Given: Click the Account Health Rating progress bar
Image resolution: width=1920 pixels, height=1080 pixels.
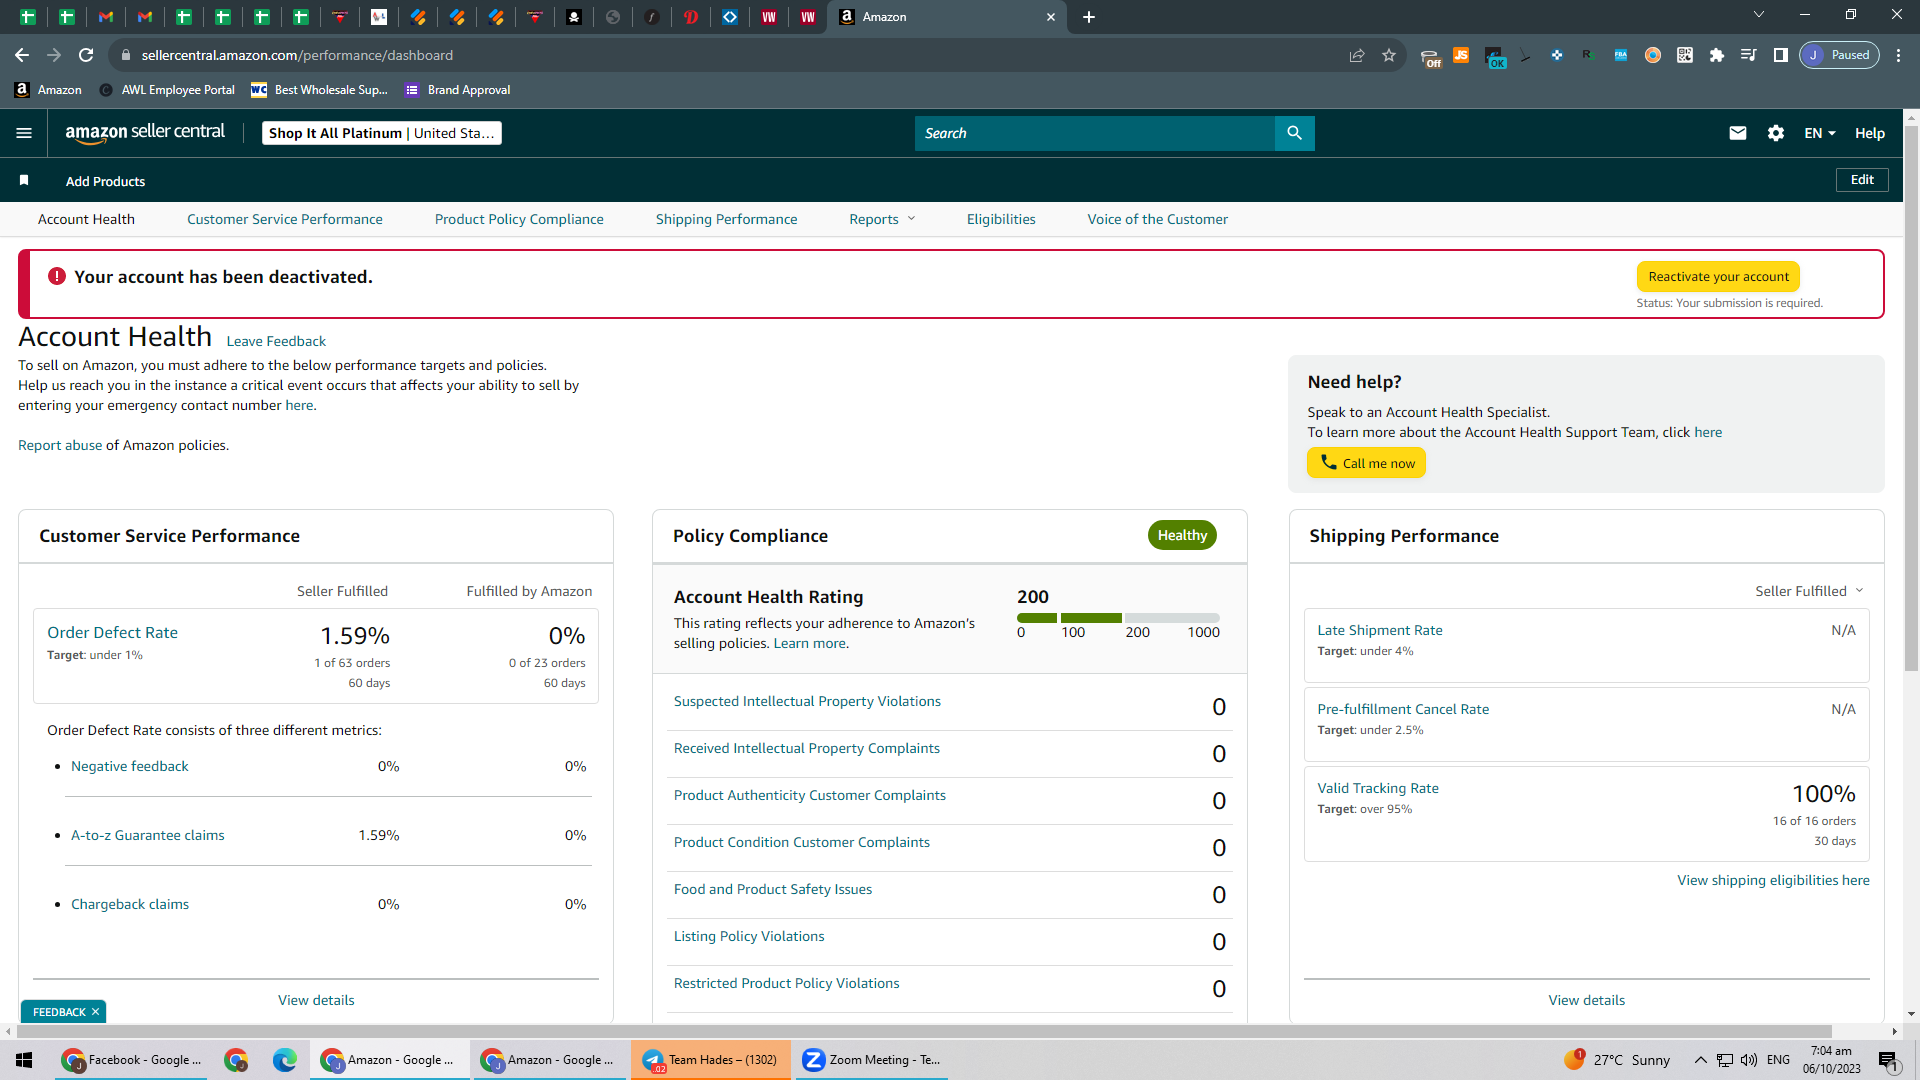Looking at the screenshot, I should click(1118, 618).
